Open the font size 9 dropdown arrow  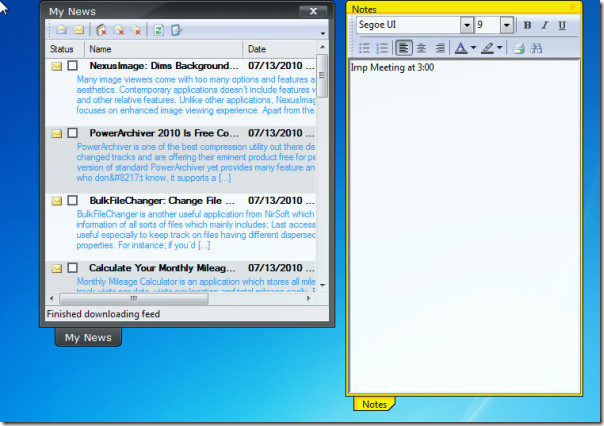click(x=507, y=25)
